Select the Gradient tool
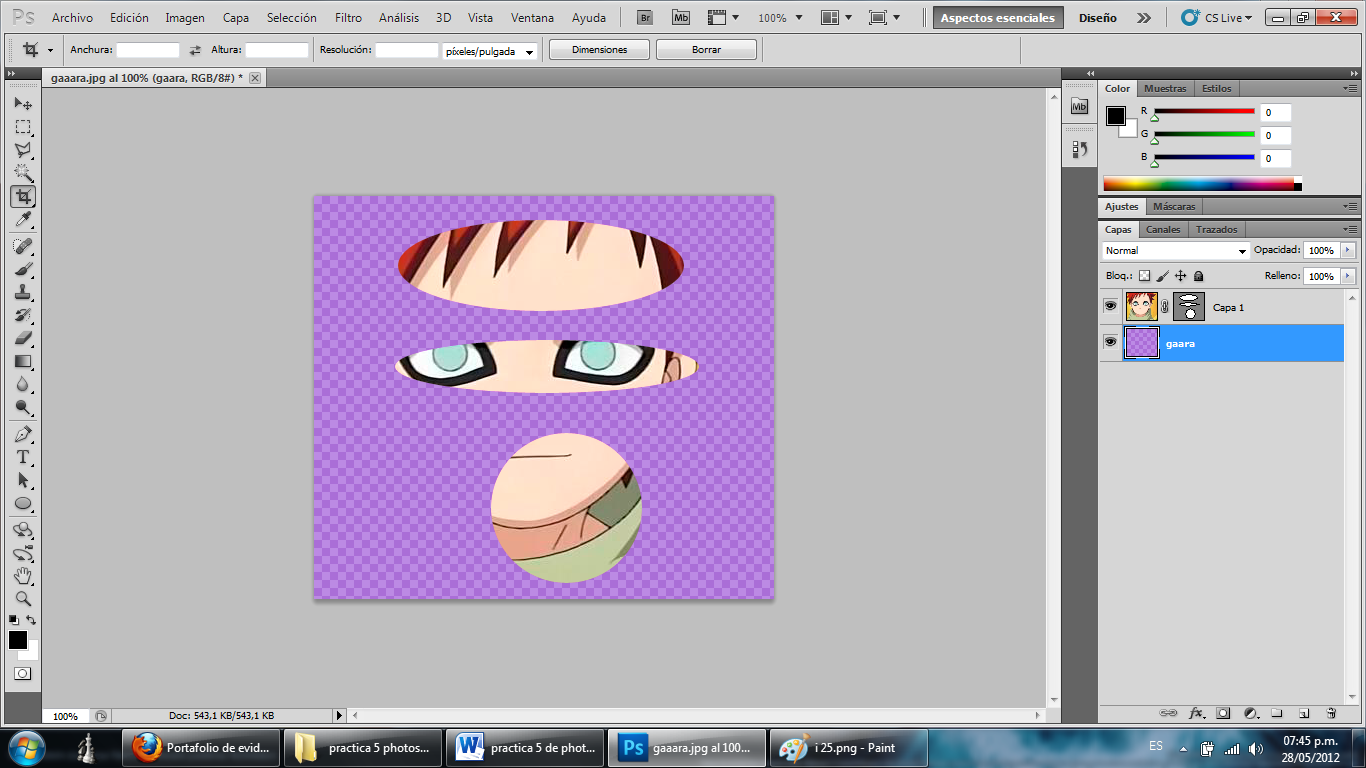The width and height of the screenshot is (1366, 768). (x=23, y=361)
